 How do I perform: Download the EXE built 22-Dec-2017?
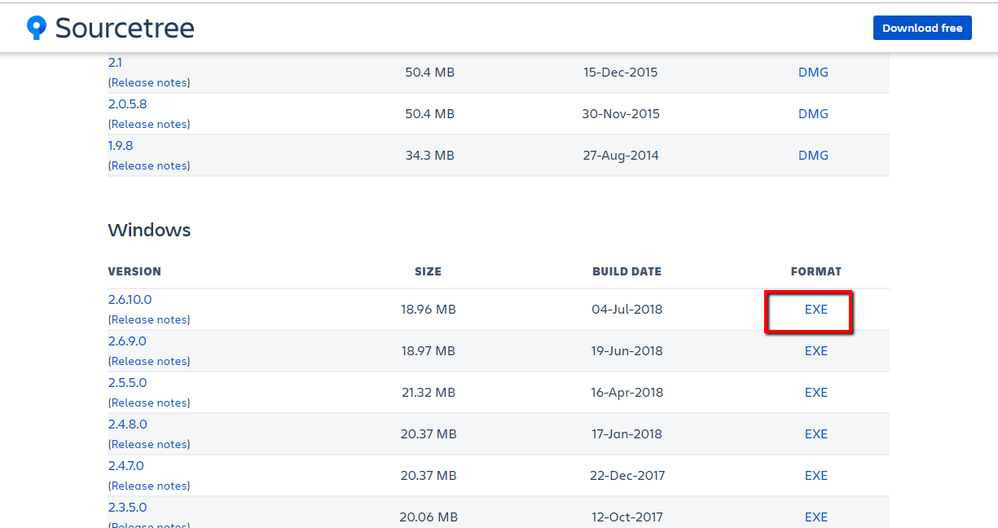click(x=816, y=476)
